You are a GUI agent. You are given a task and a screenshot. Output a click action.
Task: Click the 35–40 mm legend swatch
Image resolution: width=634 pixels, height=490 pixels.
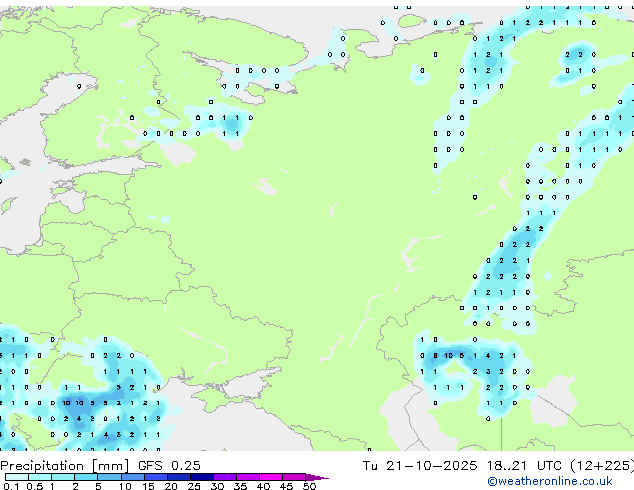247,477
